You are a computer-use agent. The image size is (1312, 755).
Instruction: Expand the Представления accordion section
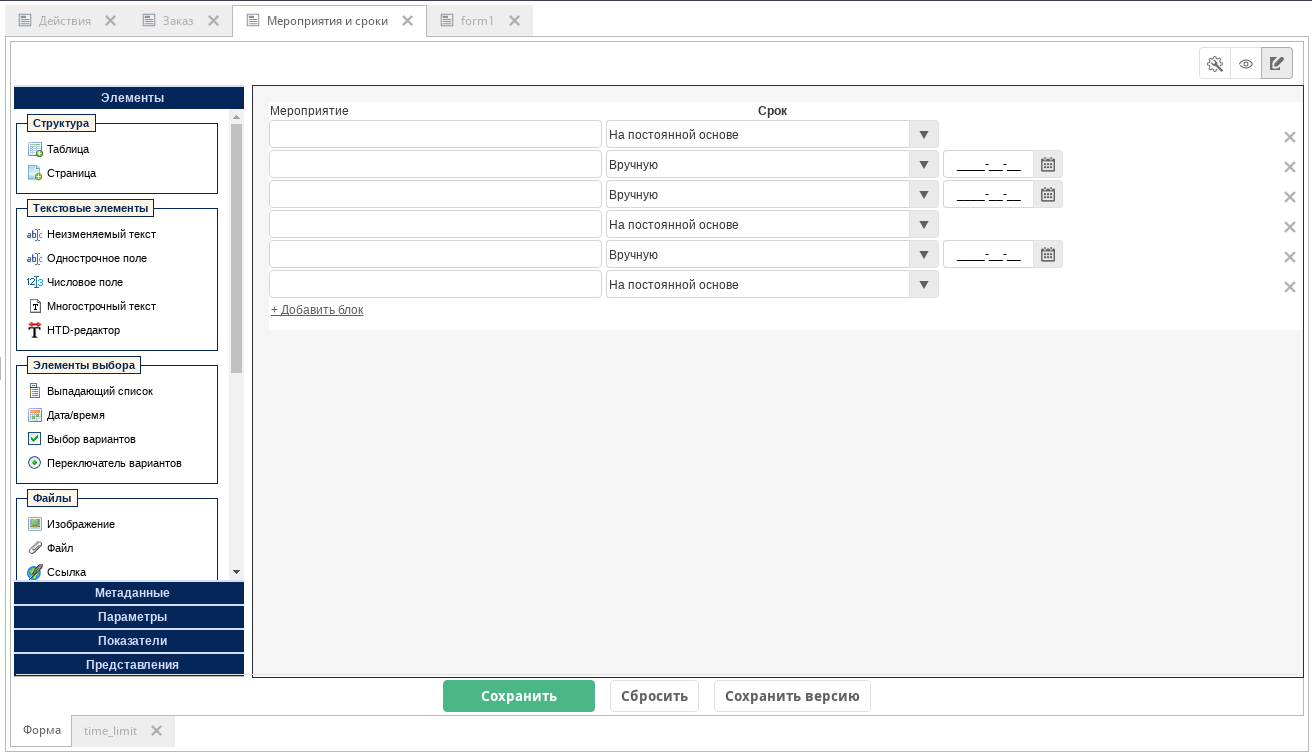[x=129, y=665]
